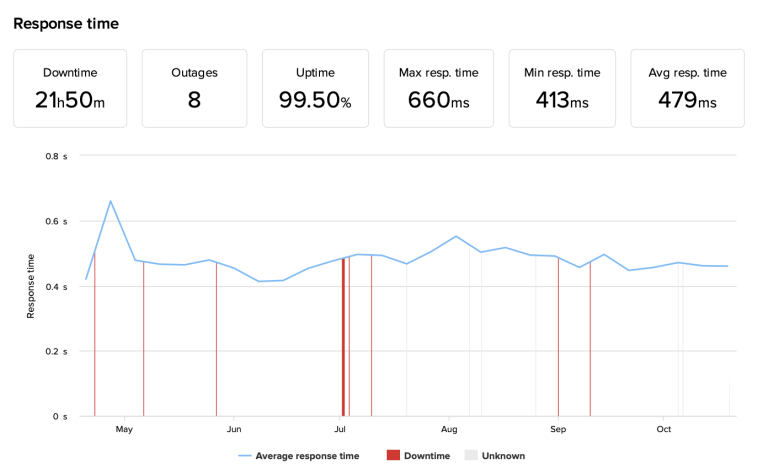768x474 pixels.
Task: Click the Uptime 99.50% card
Action: 315,88
